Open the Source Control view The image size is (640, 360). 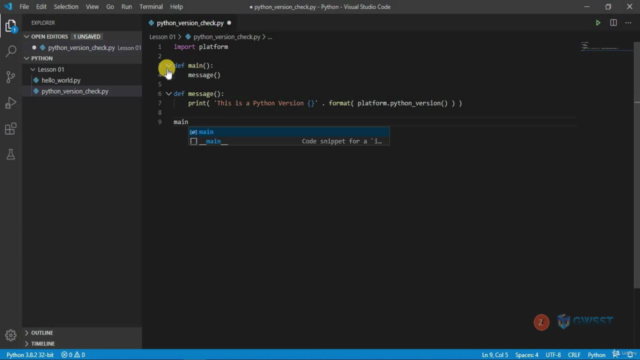(x=11, y=77)
